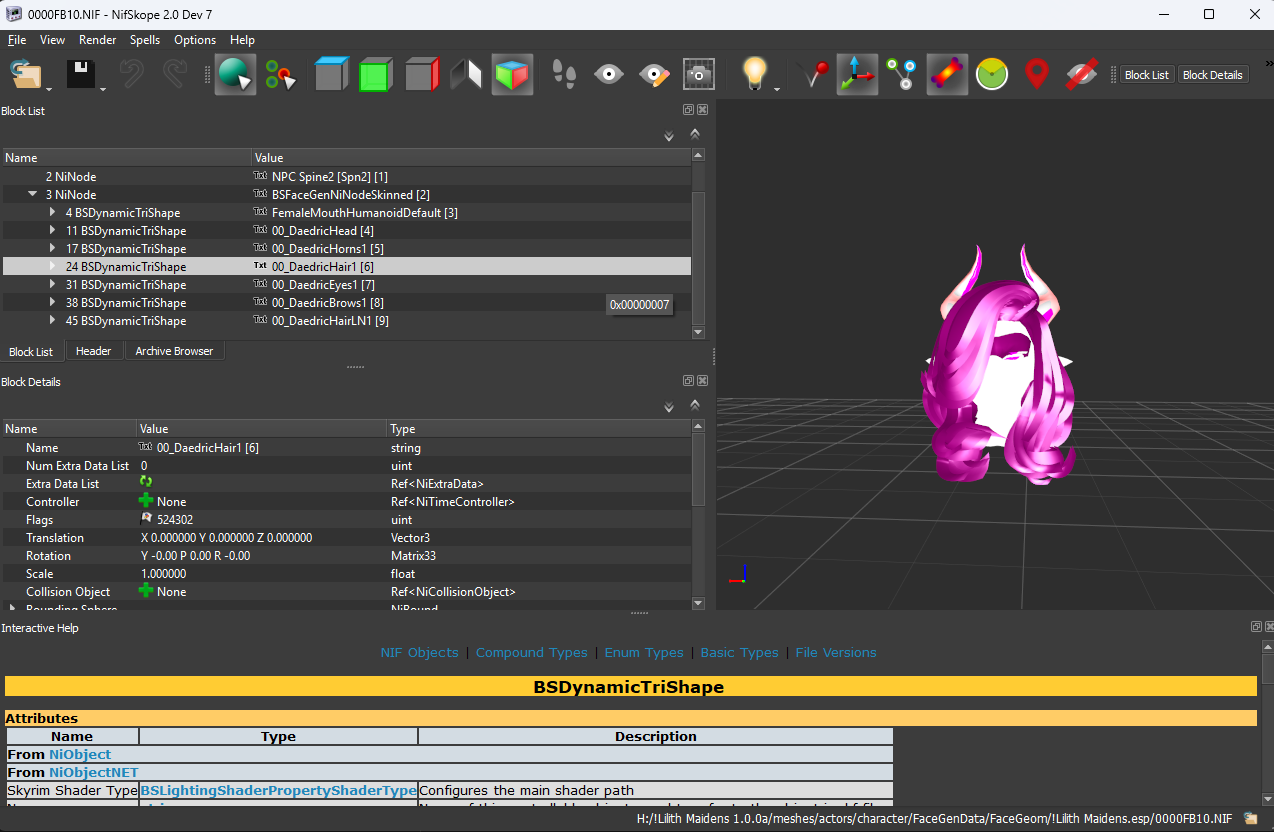Click the footprints walk view icon
The image size is (1274, 832).
point(564,74)
